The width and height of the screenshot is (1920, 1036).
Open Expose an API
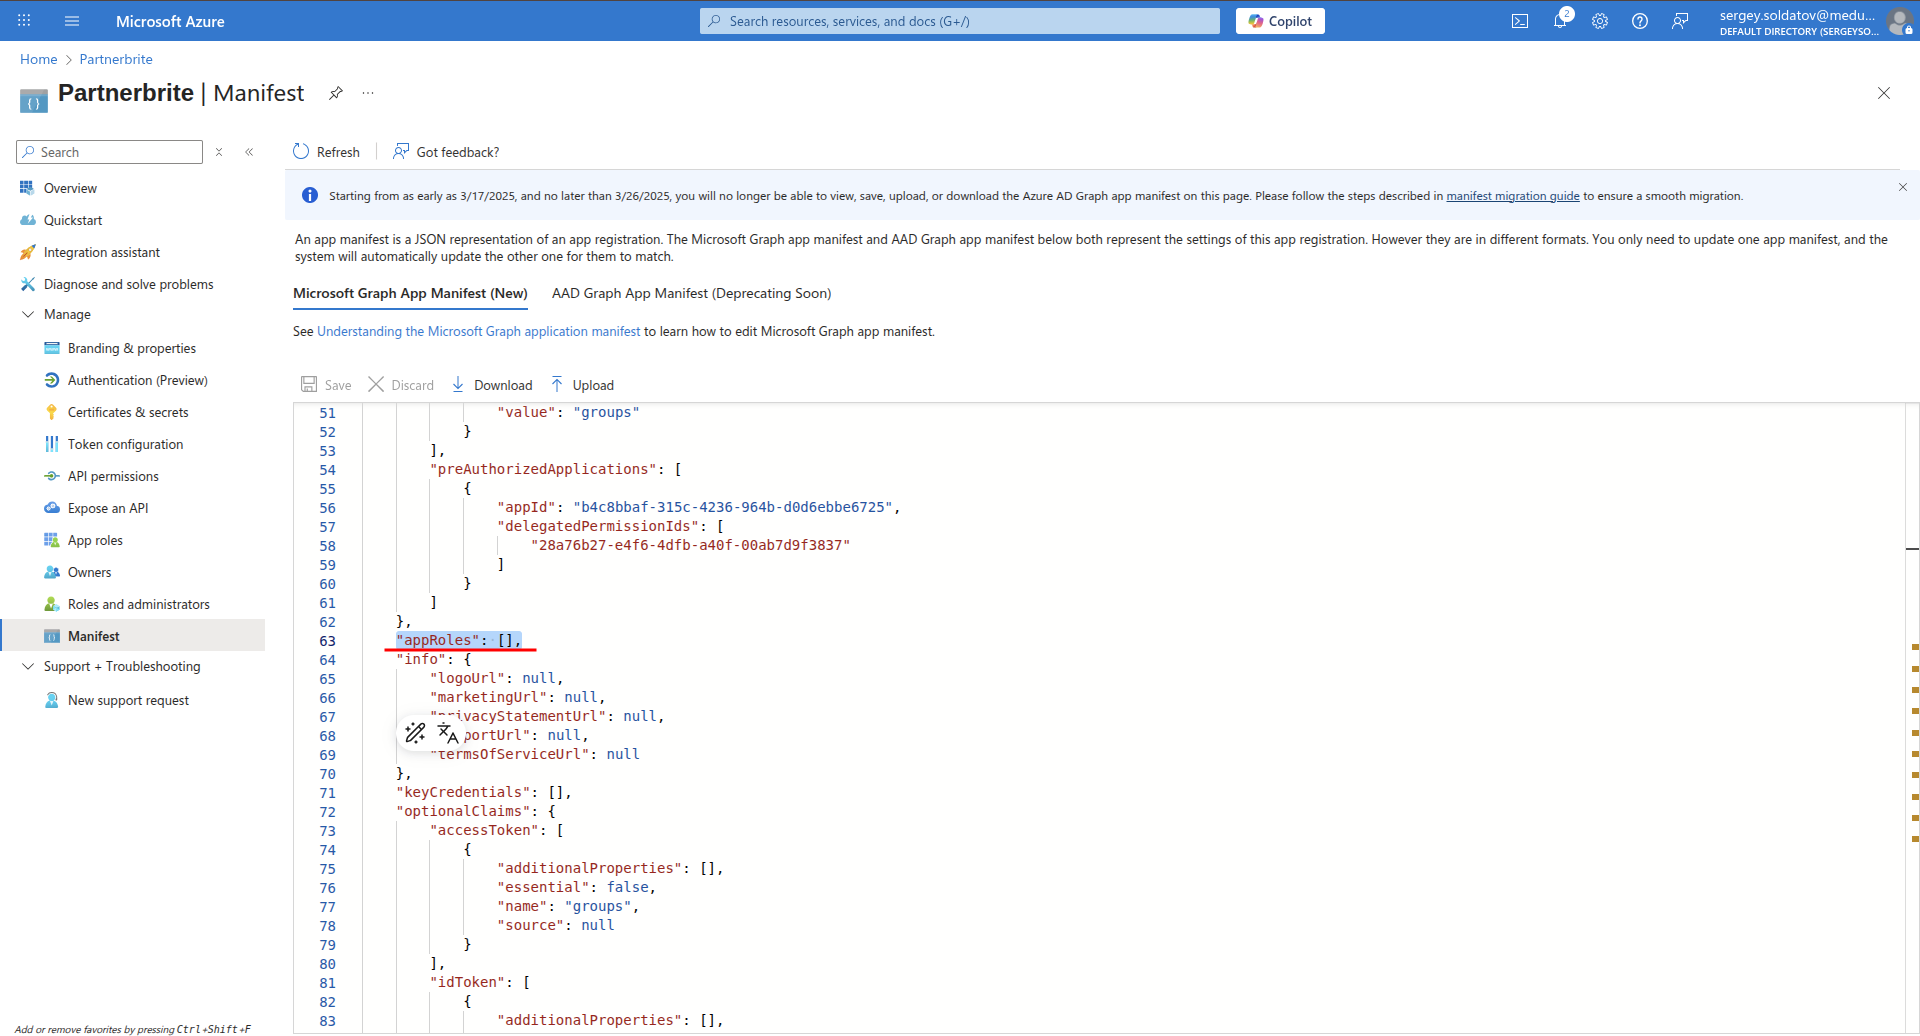coord(108,508)
